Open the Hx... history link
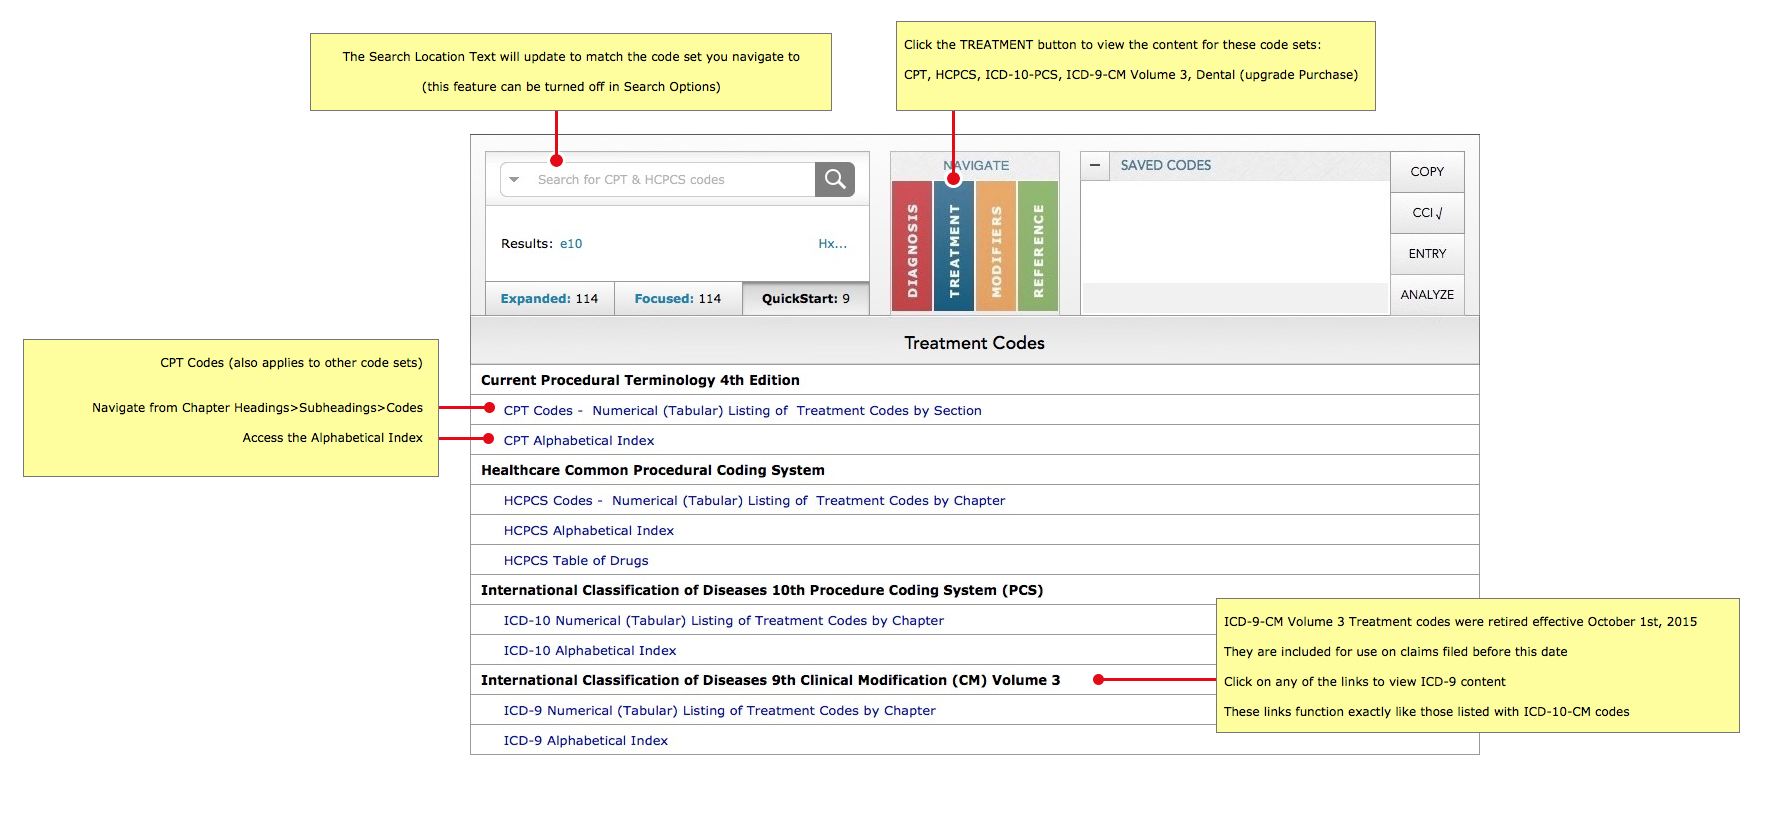Screen dimensions: 1768x831 [832, 244]
